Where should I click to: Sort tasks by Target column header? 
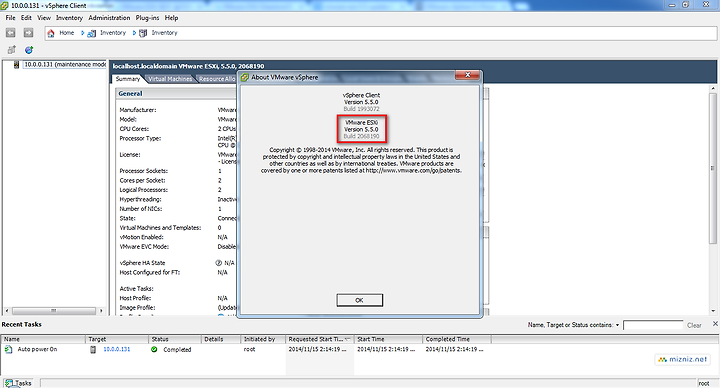pyautogui.click(x=118, y=339)
